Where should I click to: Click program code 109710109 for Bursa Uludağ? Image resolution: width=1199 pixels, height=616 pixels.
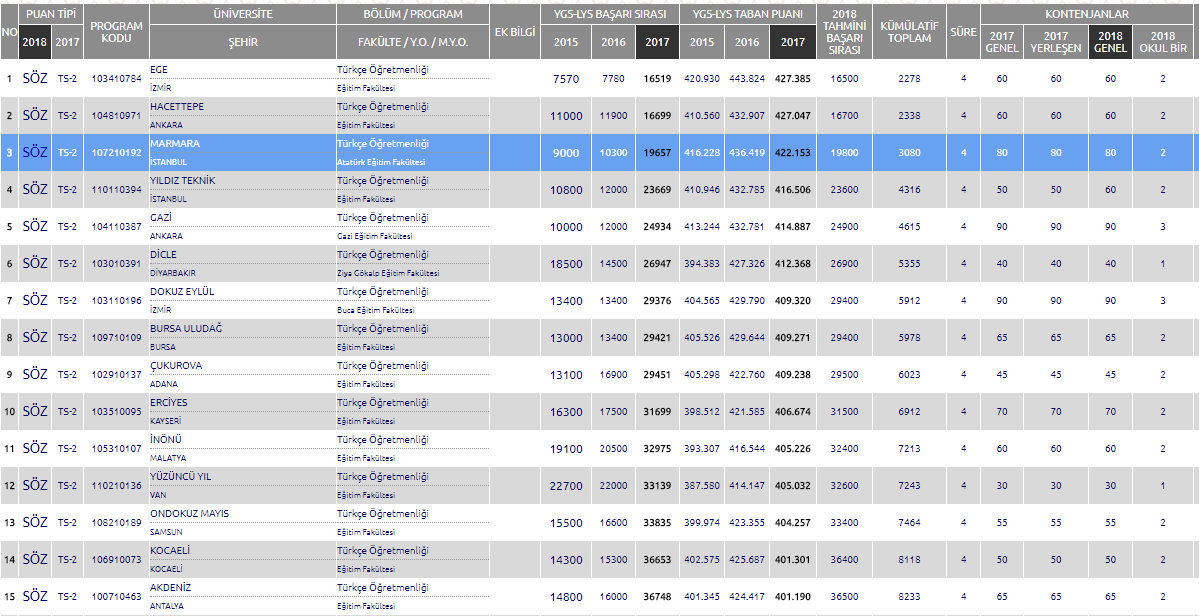click(117, 338)
